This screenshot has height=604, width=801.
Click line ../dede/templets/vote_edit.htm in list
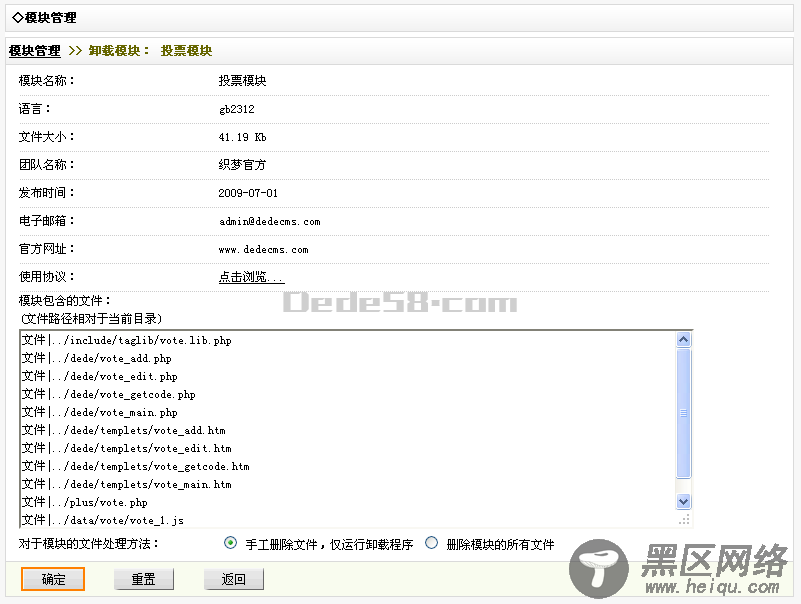point(127,448)
